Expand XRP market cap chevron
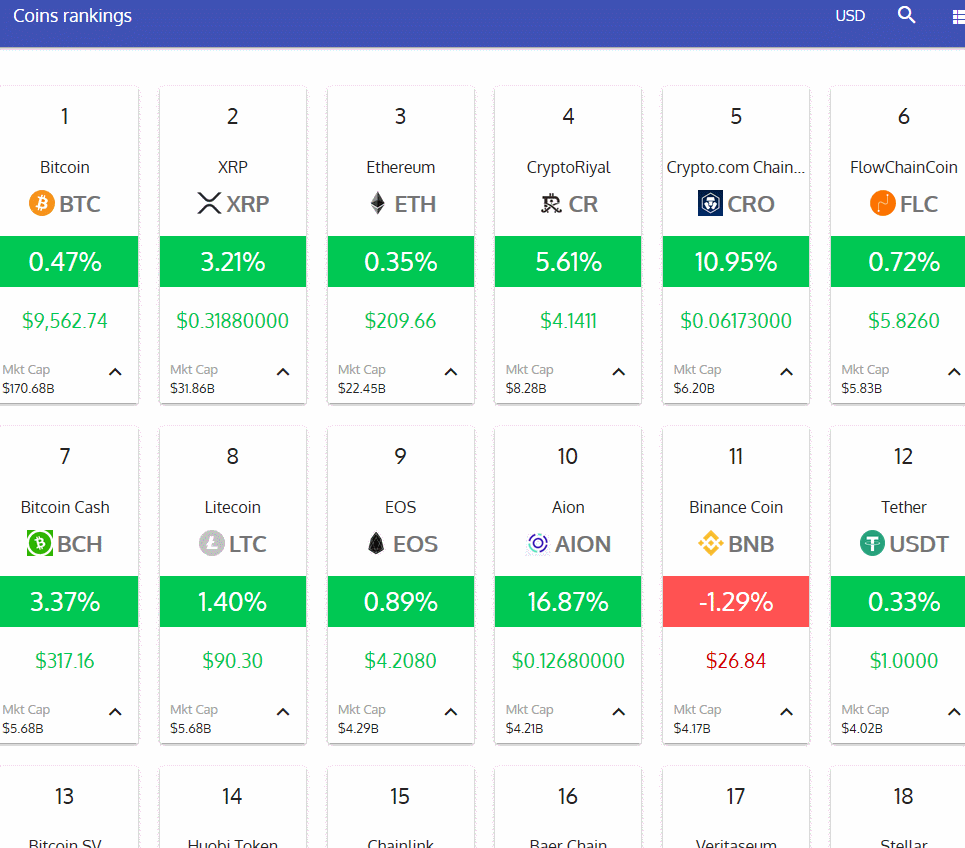The image size is (965, 848). pyautogui.click(x=283, y=372)
